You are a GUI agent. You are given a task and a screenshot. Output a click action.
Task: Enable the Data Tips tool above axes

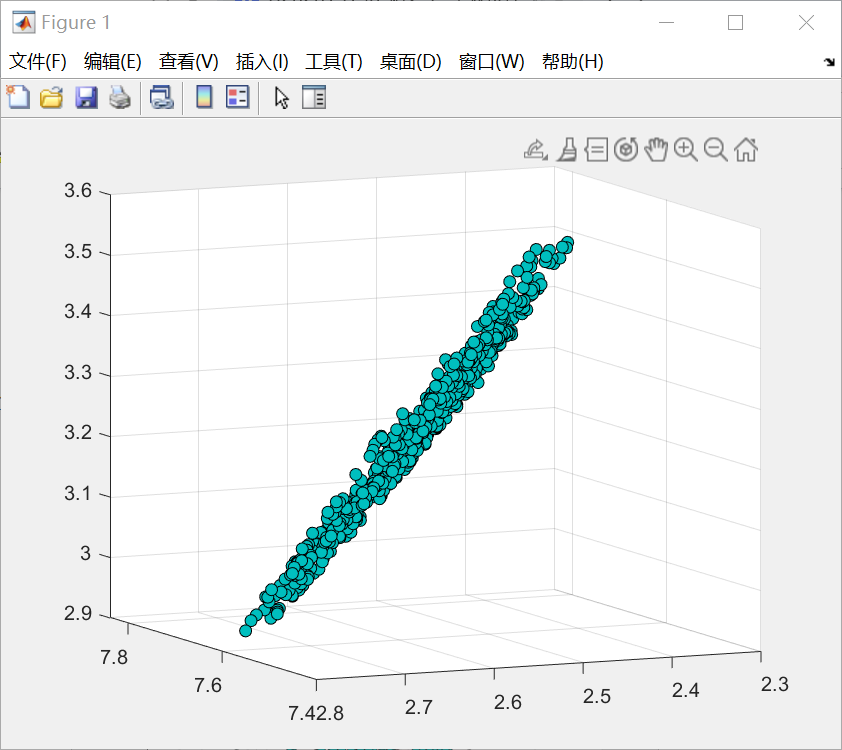point(596,150)
